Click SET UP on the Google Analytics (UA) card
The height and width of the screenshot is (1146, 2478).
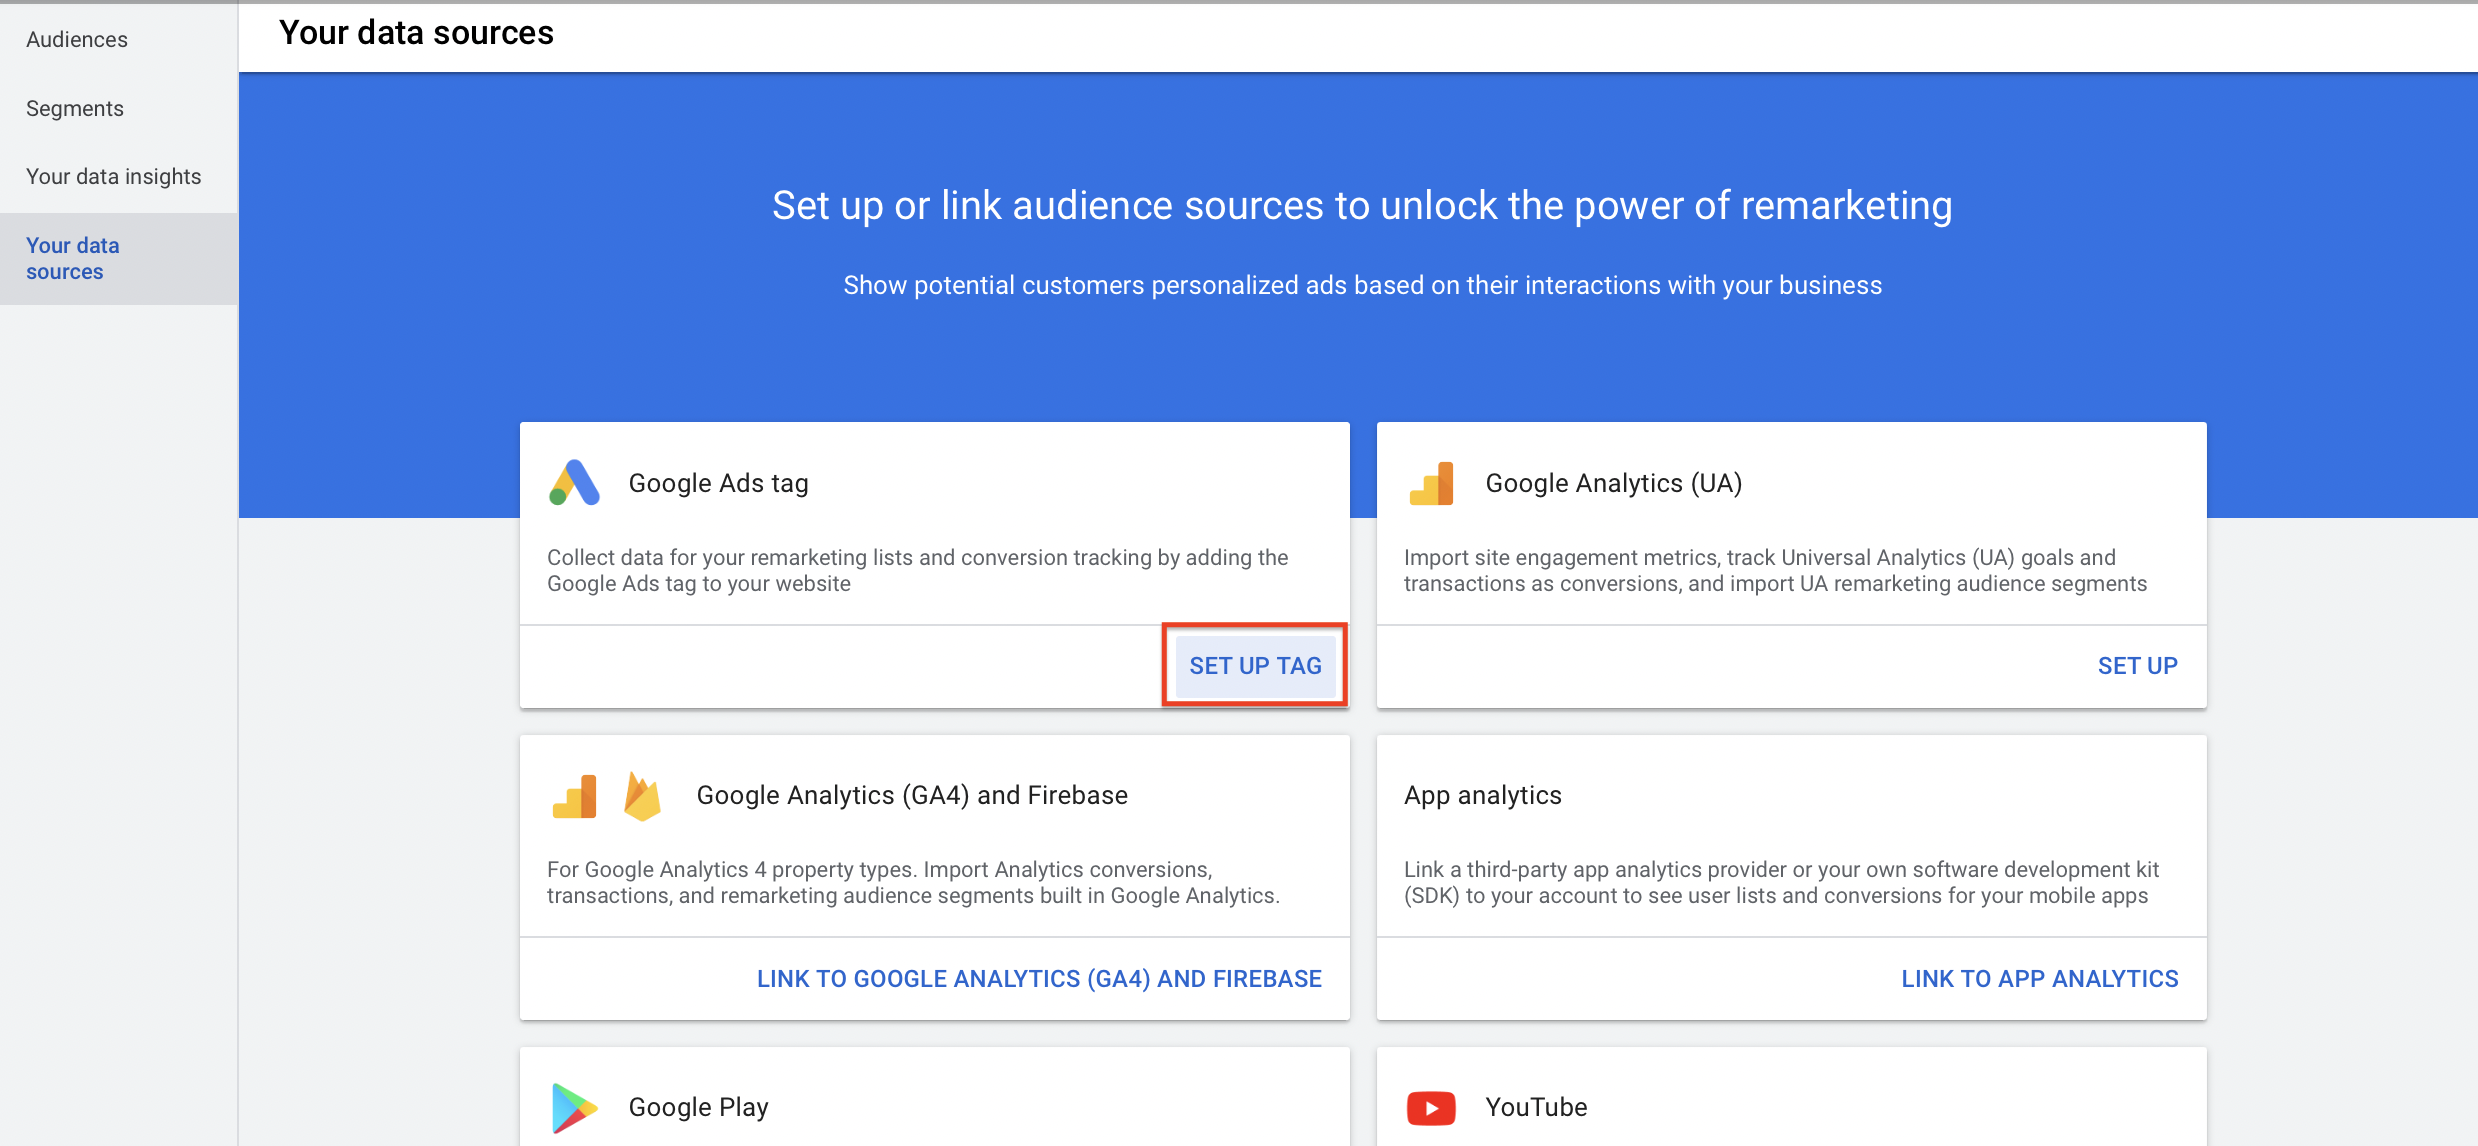point(2137,666)
